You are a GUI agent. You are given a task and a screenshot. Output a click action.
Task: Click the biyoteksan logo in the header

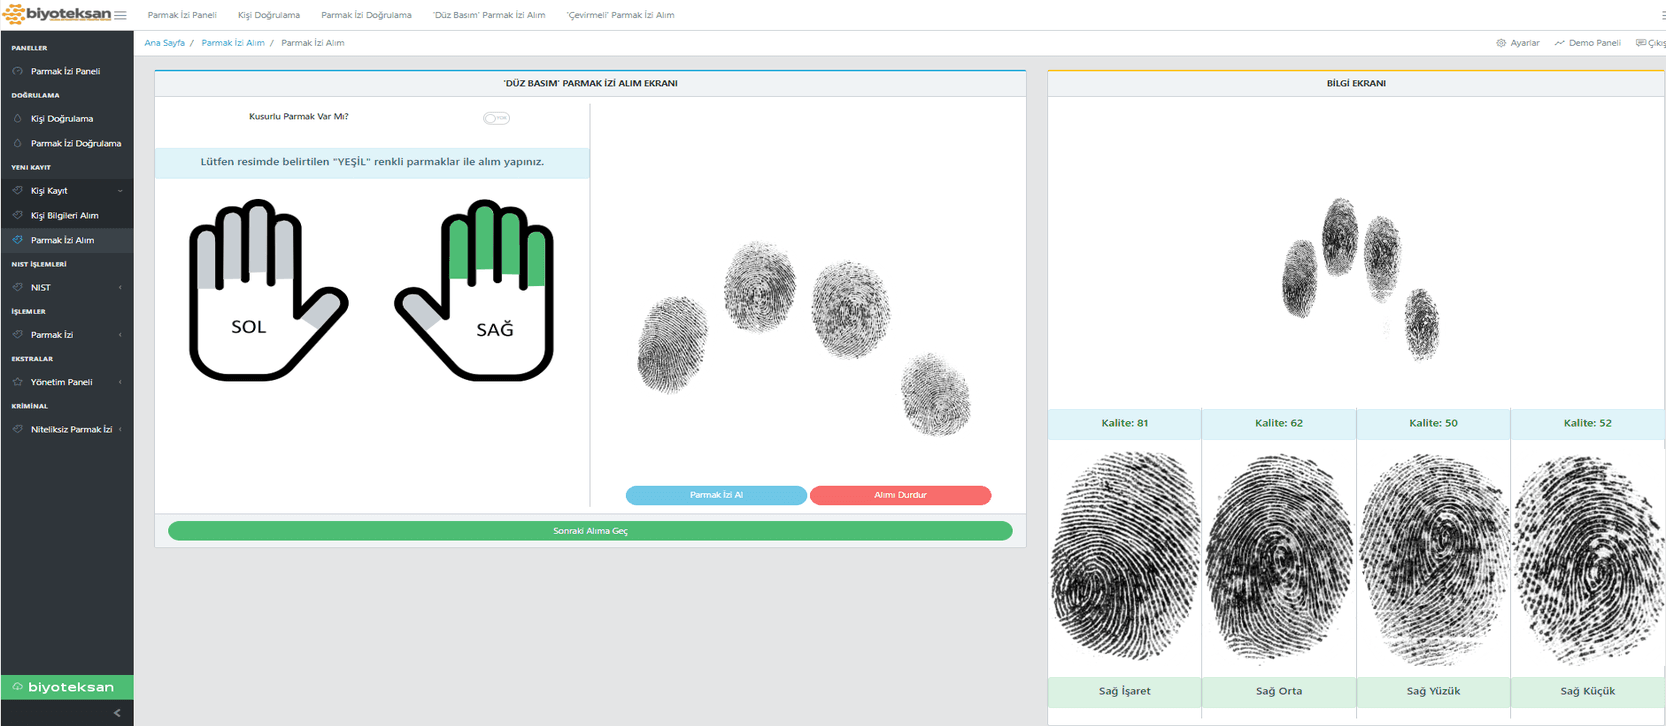(56, 14)
